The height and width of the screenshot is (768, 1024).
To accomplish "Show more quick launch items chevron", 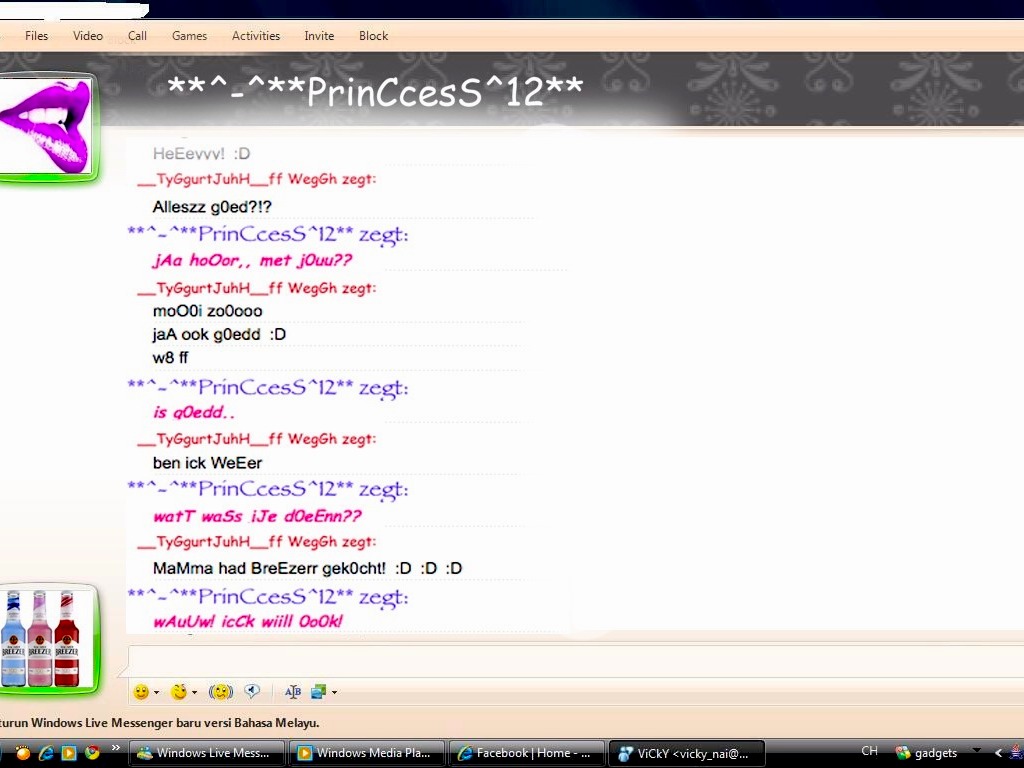I will point(115,748).
